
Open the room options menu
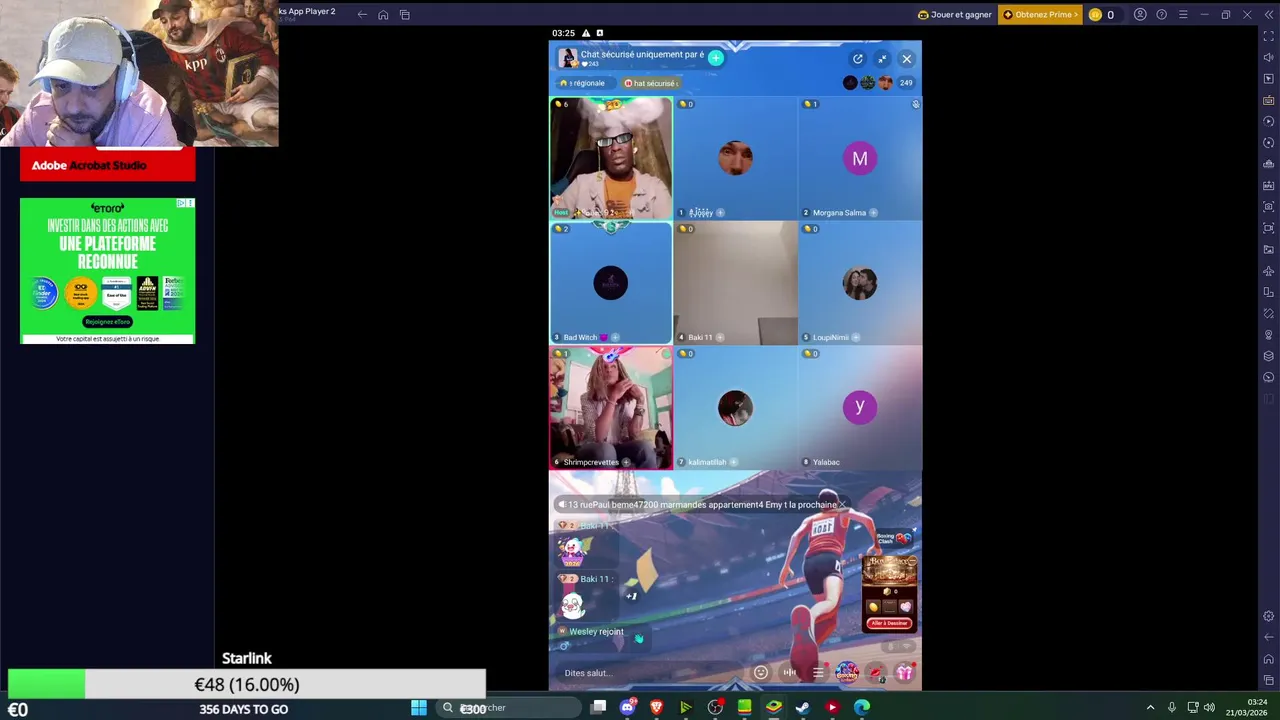[818, 673]
